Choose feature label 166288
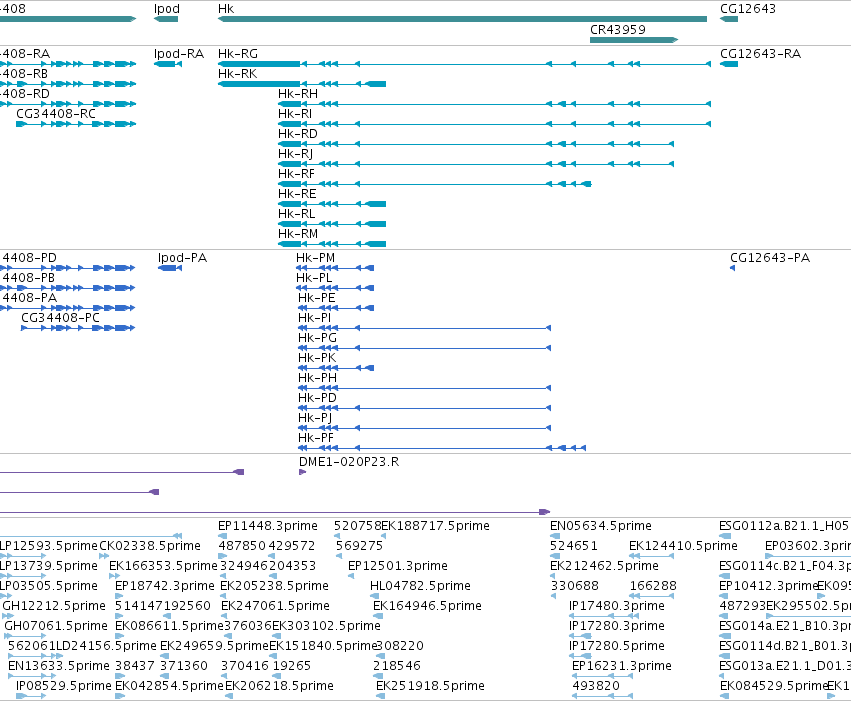851x701 pixels. tap(653, 586)
